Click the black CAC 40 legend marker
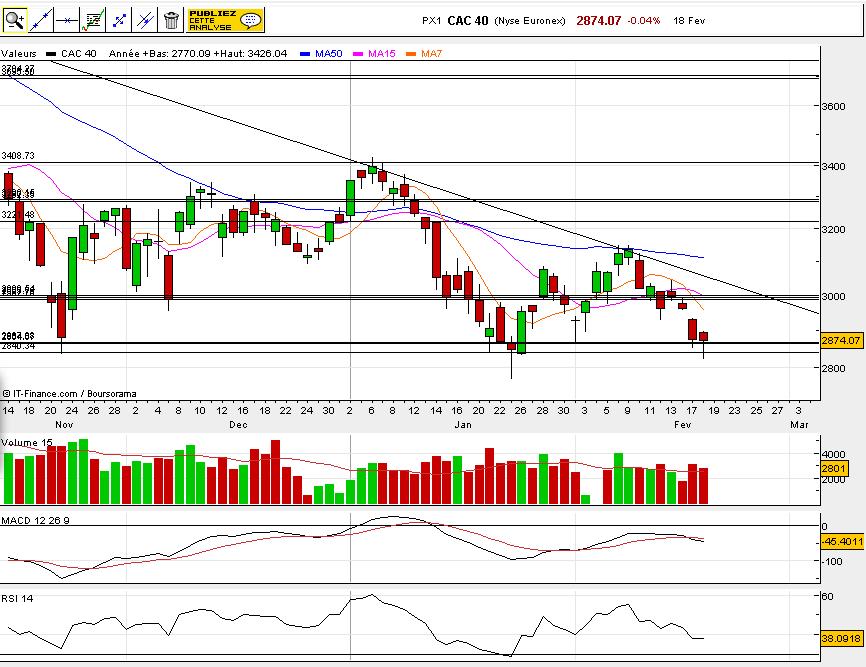The width and height of the screenshot is (866, 667). click(51, 54)
